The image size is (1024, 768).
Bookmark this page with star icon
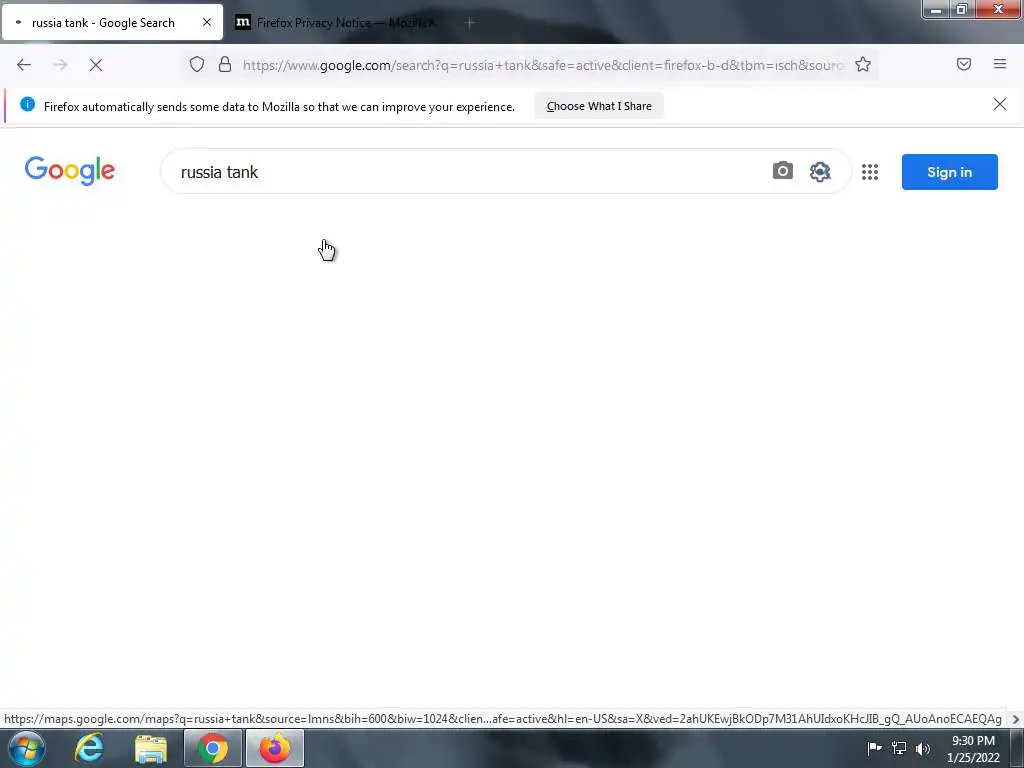click(863, 64)
